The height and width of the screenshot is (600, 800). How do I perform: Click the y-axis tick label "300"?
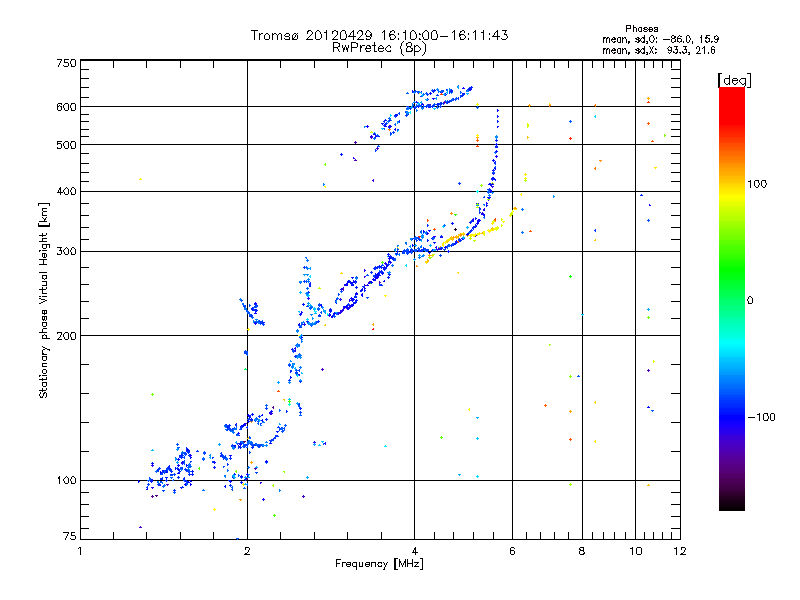(66, 252)
